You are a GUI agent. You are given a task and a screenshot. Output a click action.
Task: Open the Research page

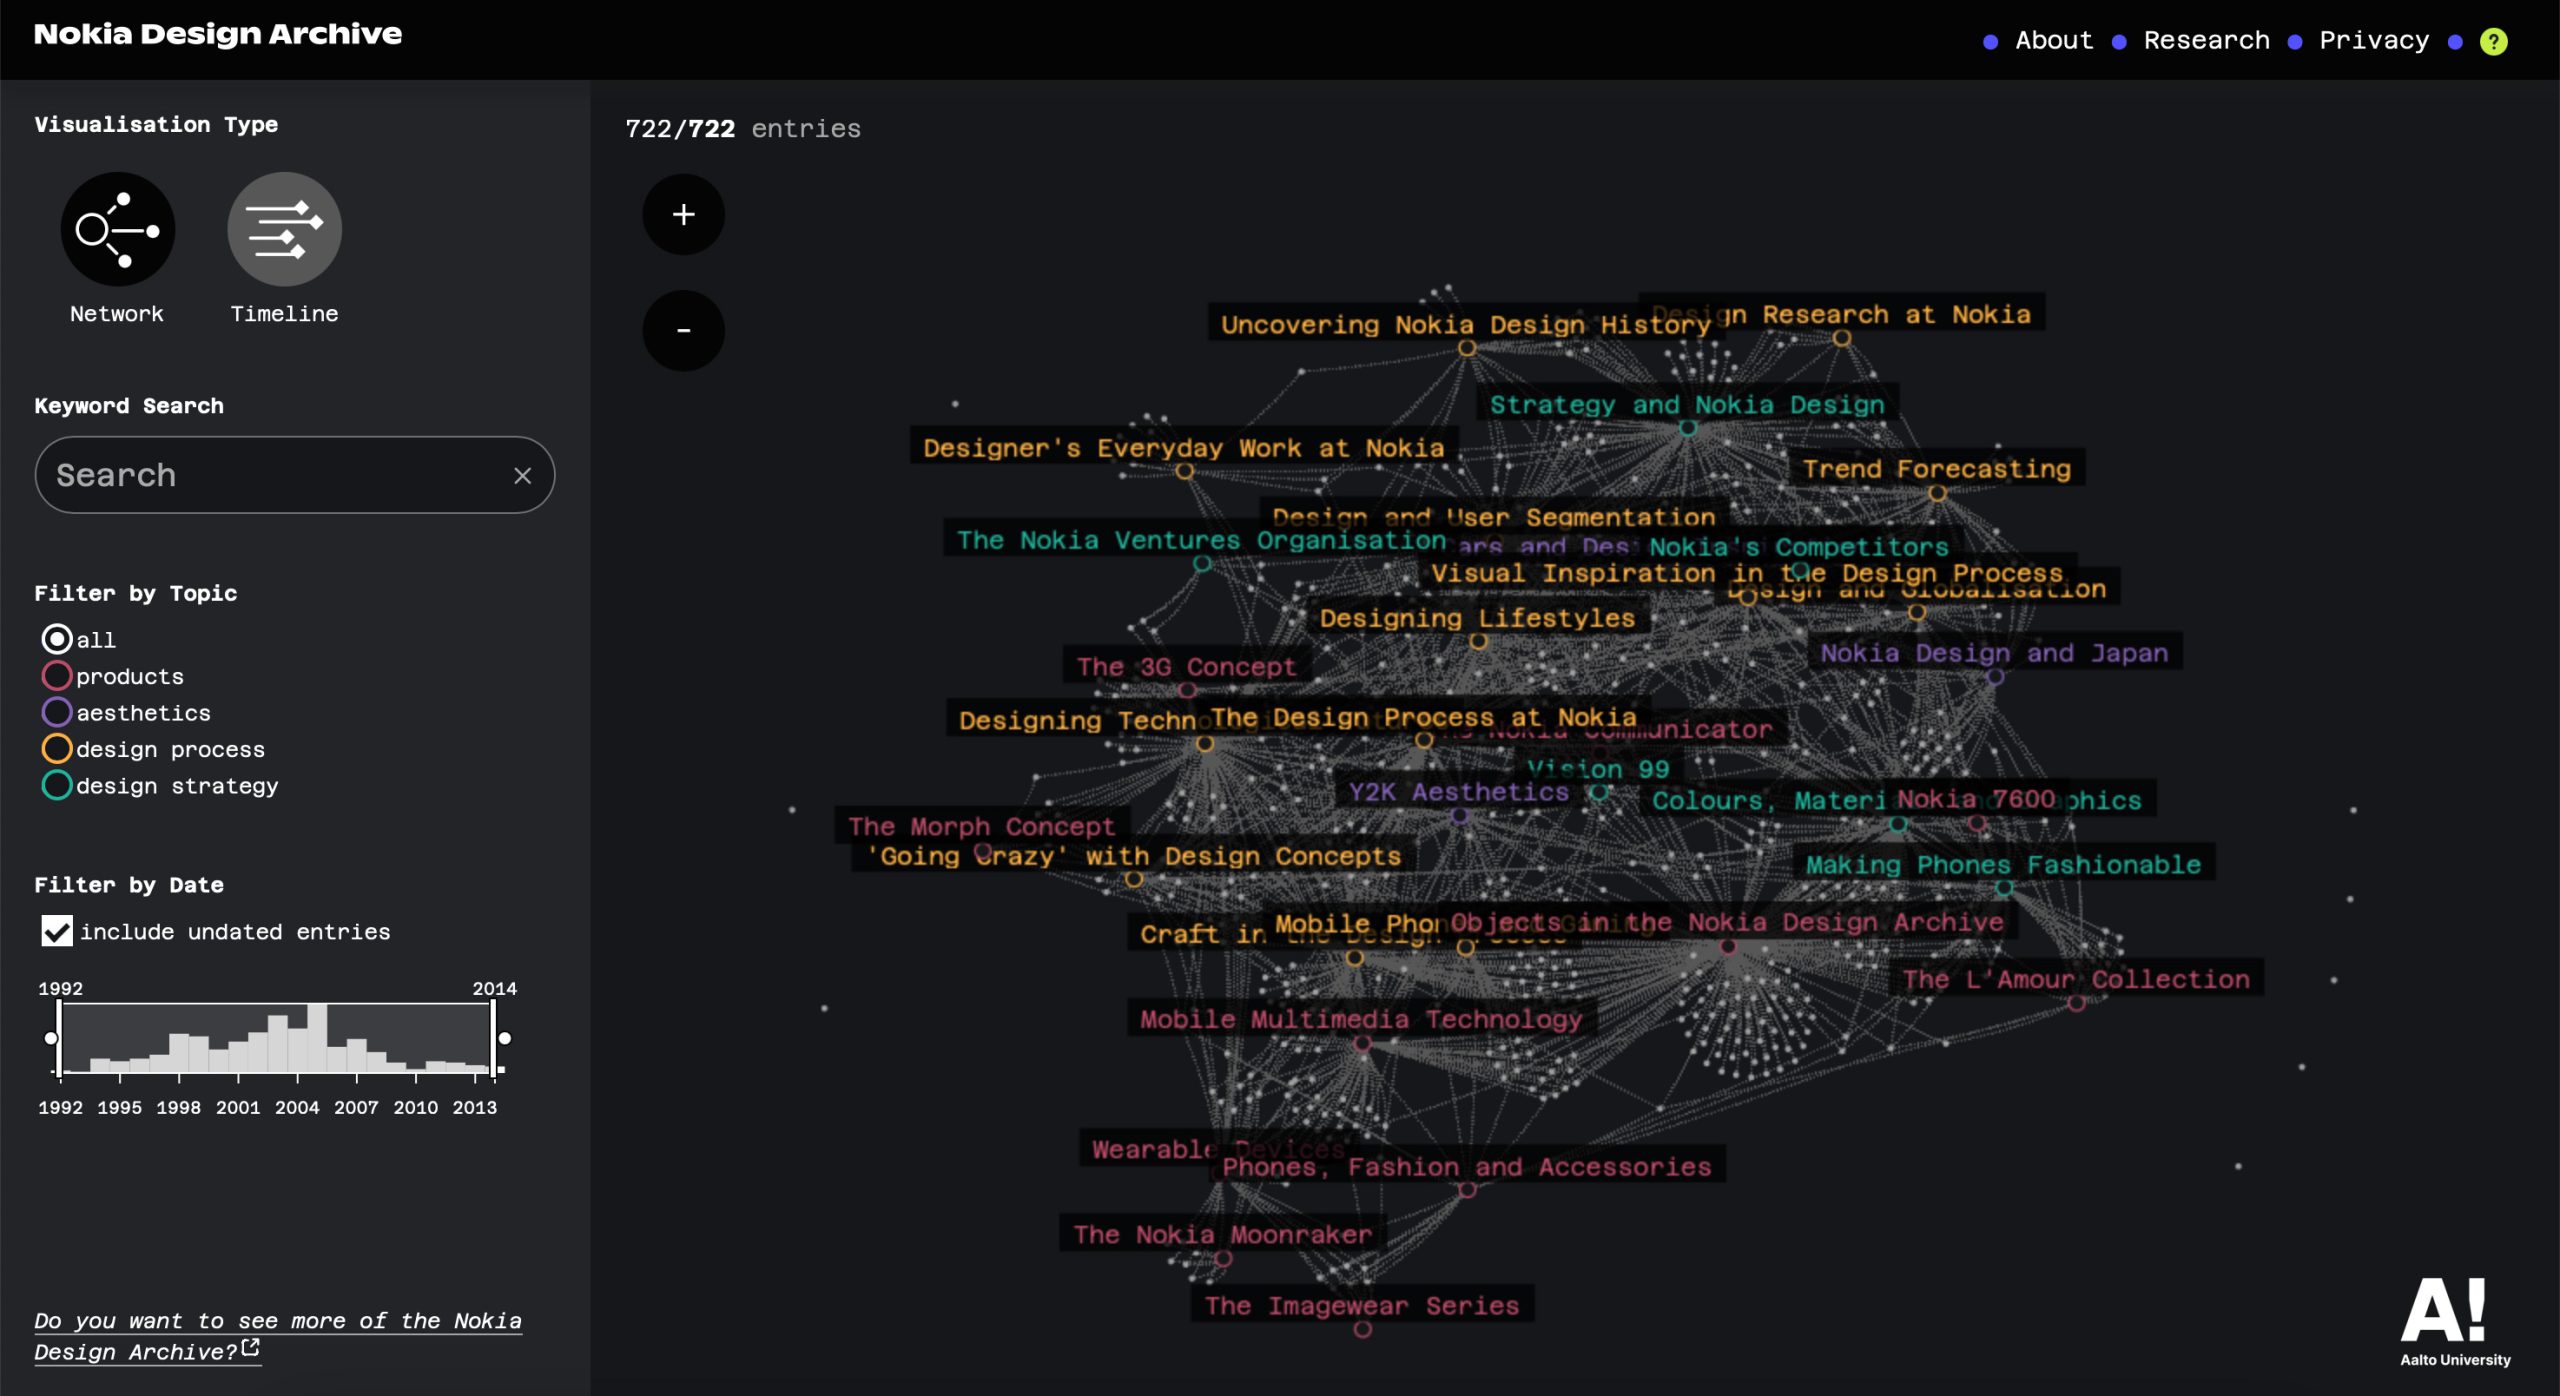(2206, 41)
